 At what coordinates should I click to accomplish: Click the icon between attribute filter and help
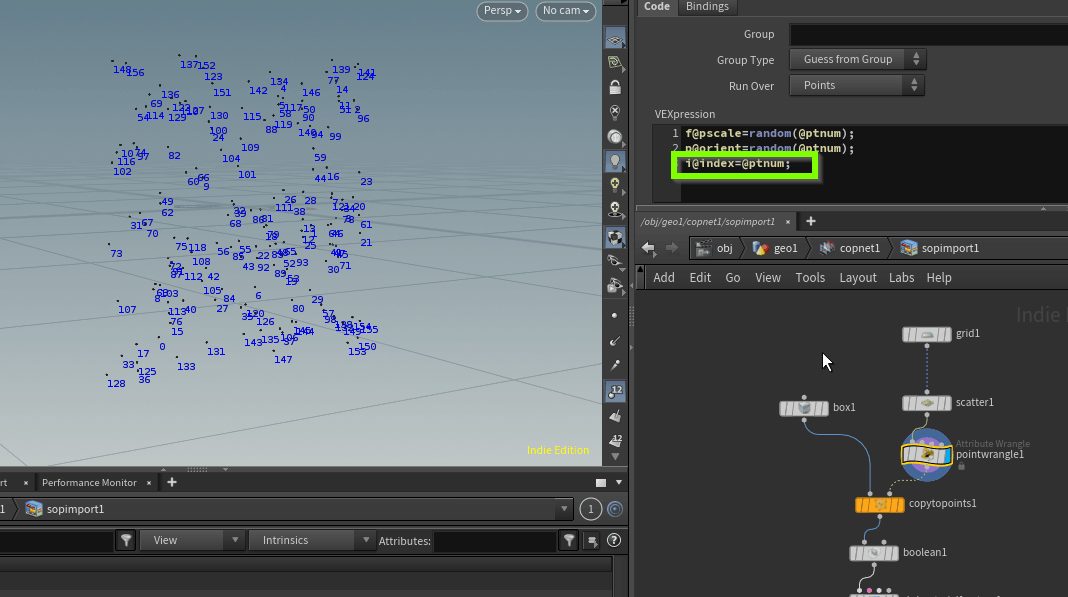pyautogui.click(x=592, y=541)
